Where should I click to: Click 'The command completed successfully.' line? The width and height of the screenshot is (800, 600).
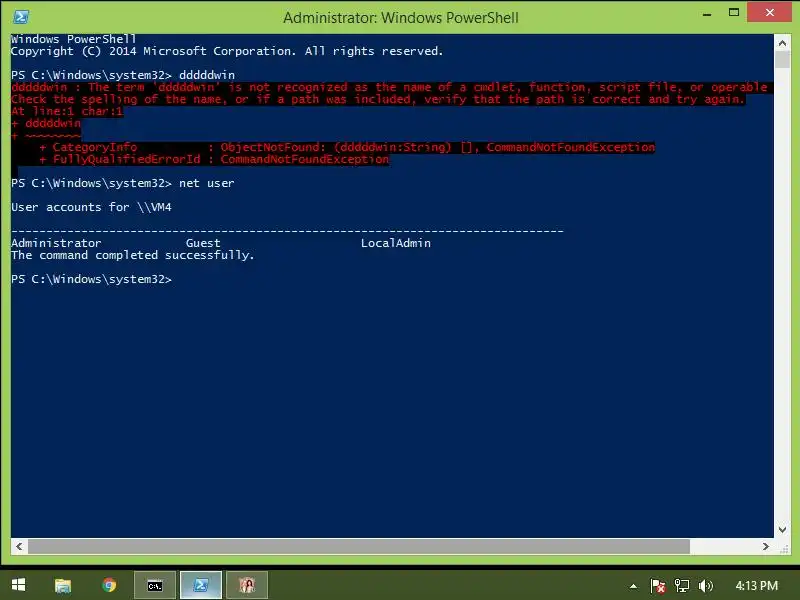133,255
